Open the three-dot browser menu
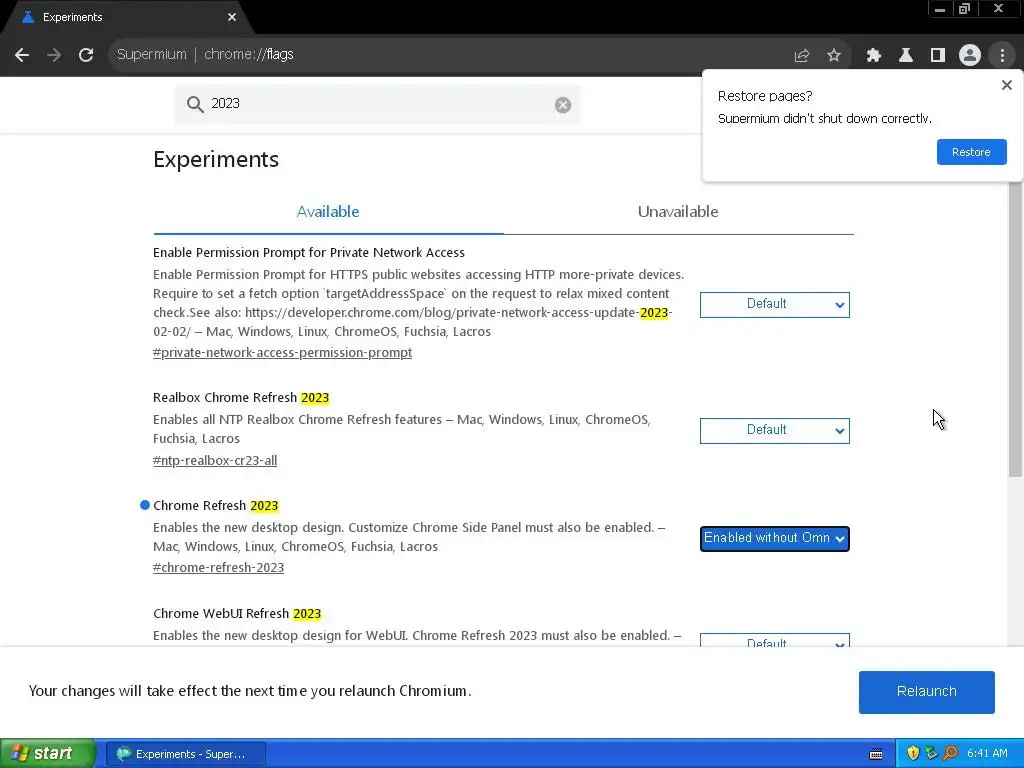The width and height of the screenshot is (1024, 768). (x=1002, y=56)
